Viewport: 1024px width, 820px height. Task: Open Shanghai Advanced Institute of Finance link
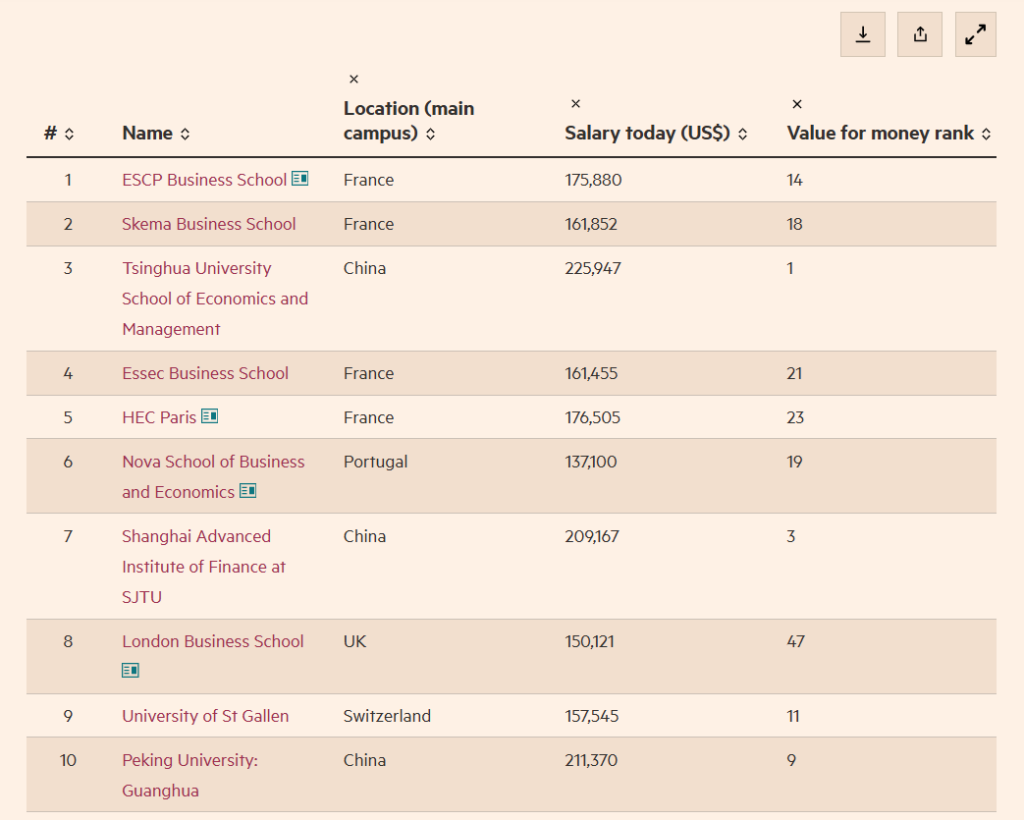coord(204,567)
